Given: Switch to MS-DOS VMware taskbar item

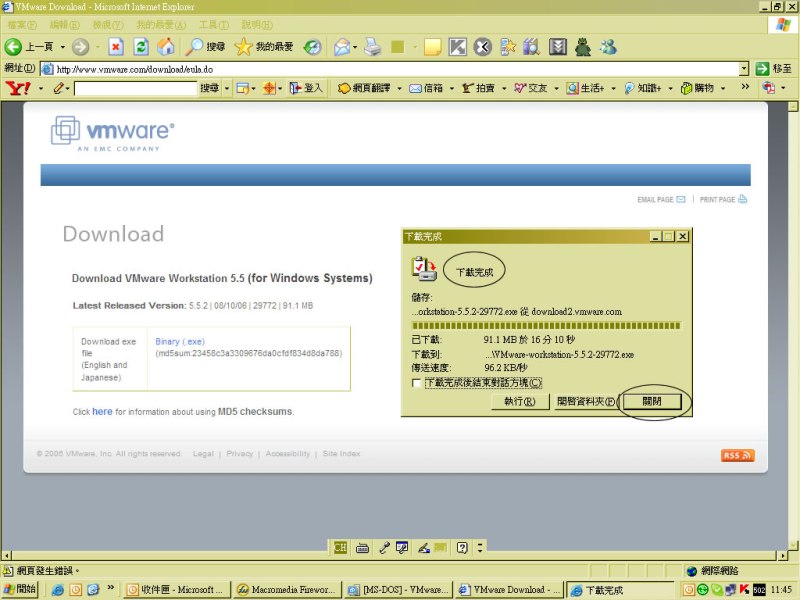Looking at the screenshot, I should coord(397,590).
